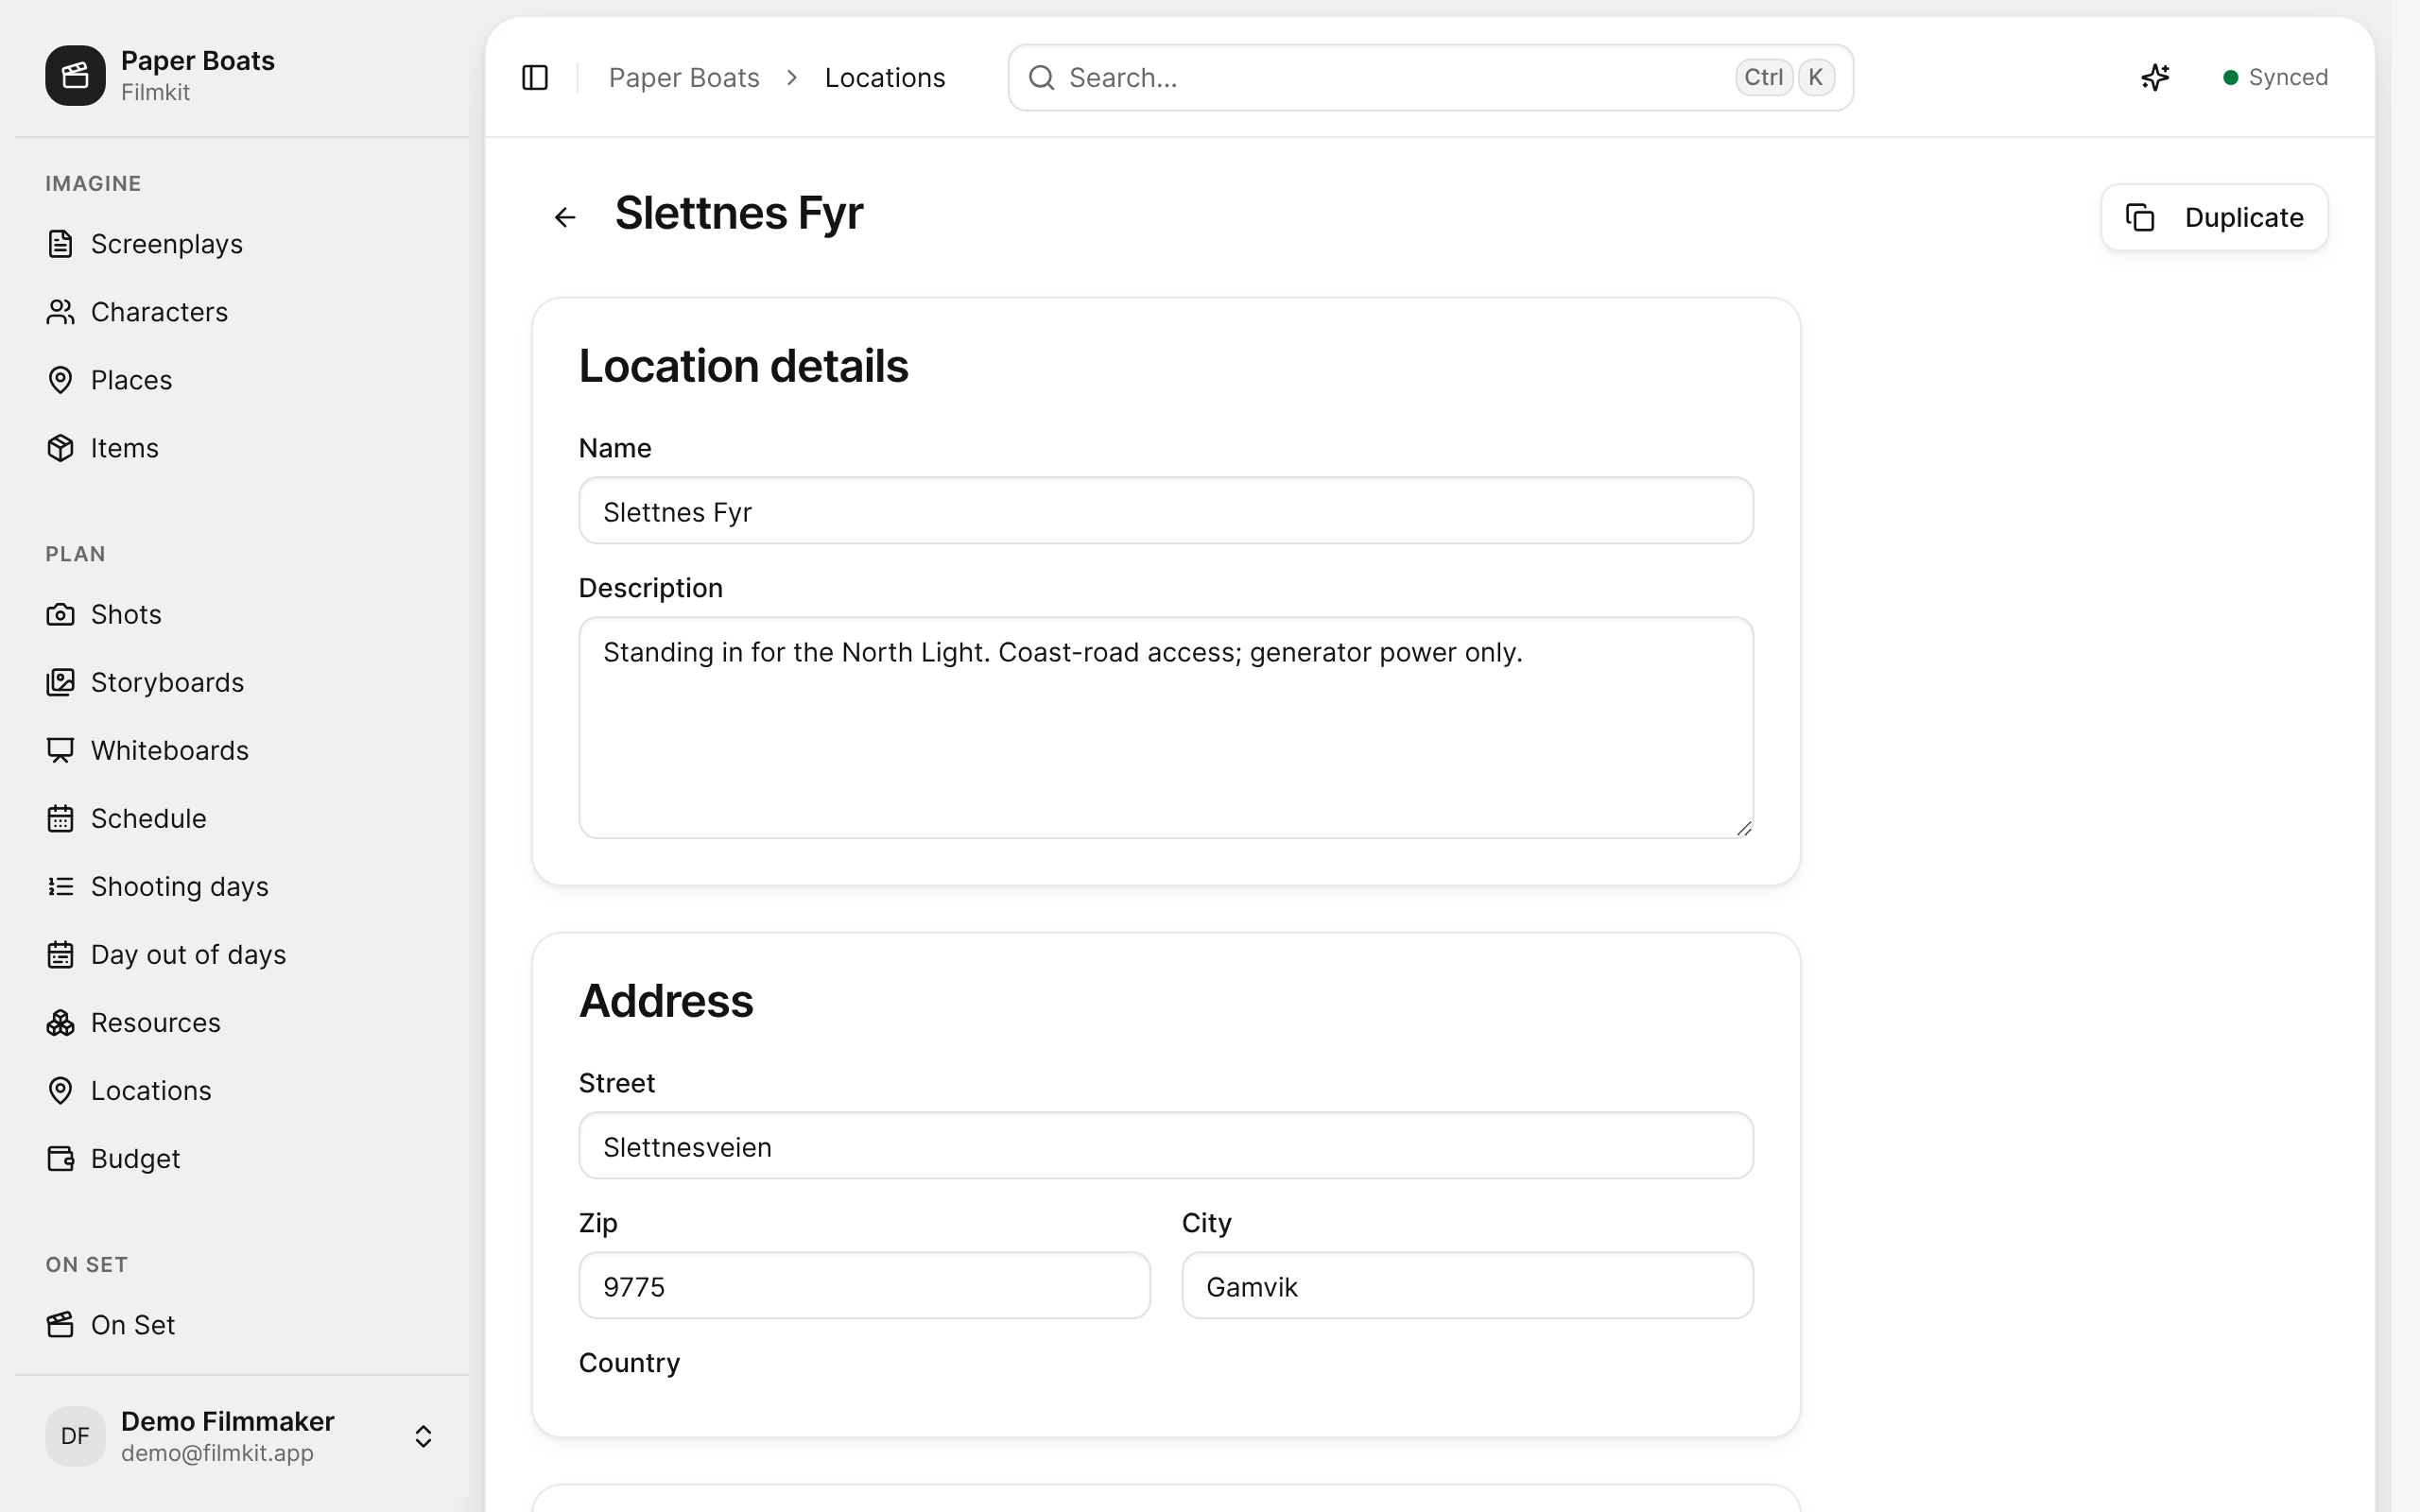Toggle the sidebar panel icon

535,77
